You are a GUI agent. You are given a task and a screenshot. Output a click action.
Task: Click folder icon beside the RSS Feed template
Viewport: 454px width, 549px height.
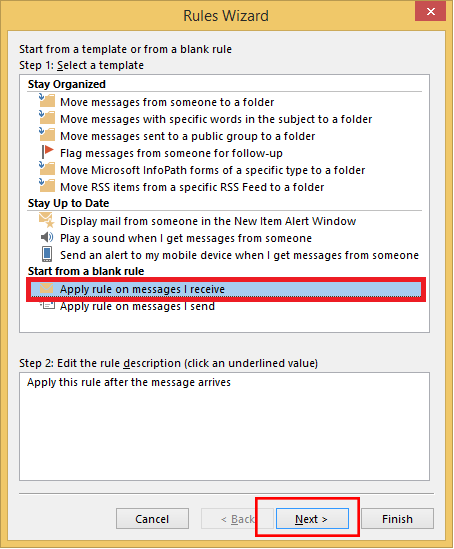pos(47,186)
